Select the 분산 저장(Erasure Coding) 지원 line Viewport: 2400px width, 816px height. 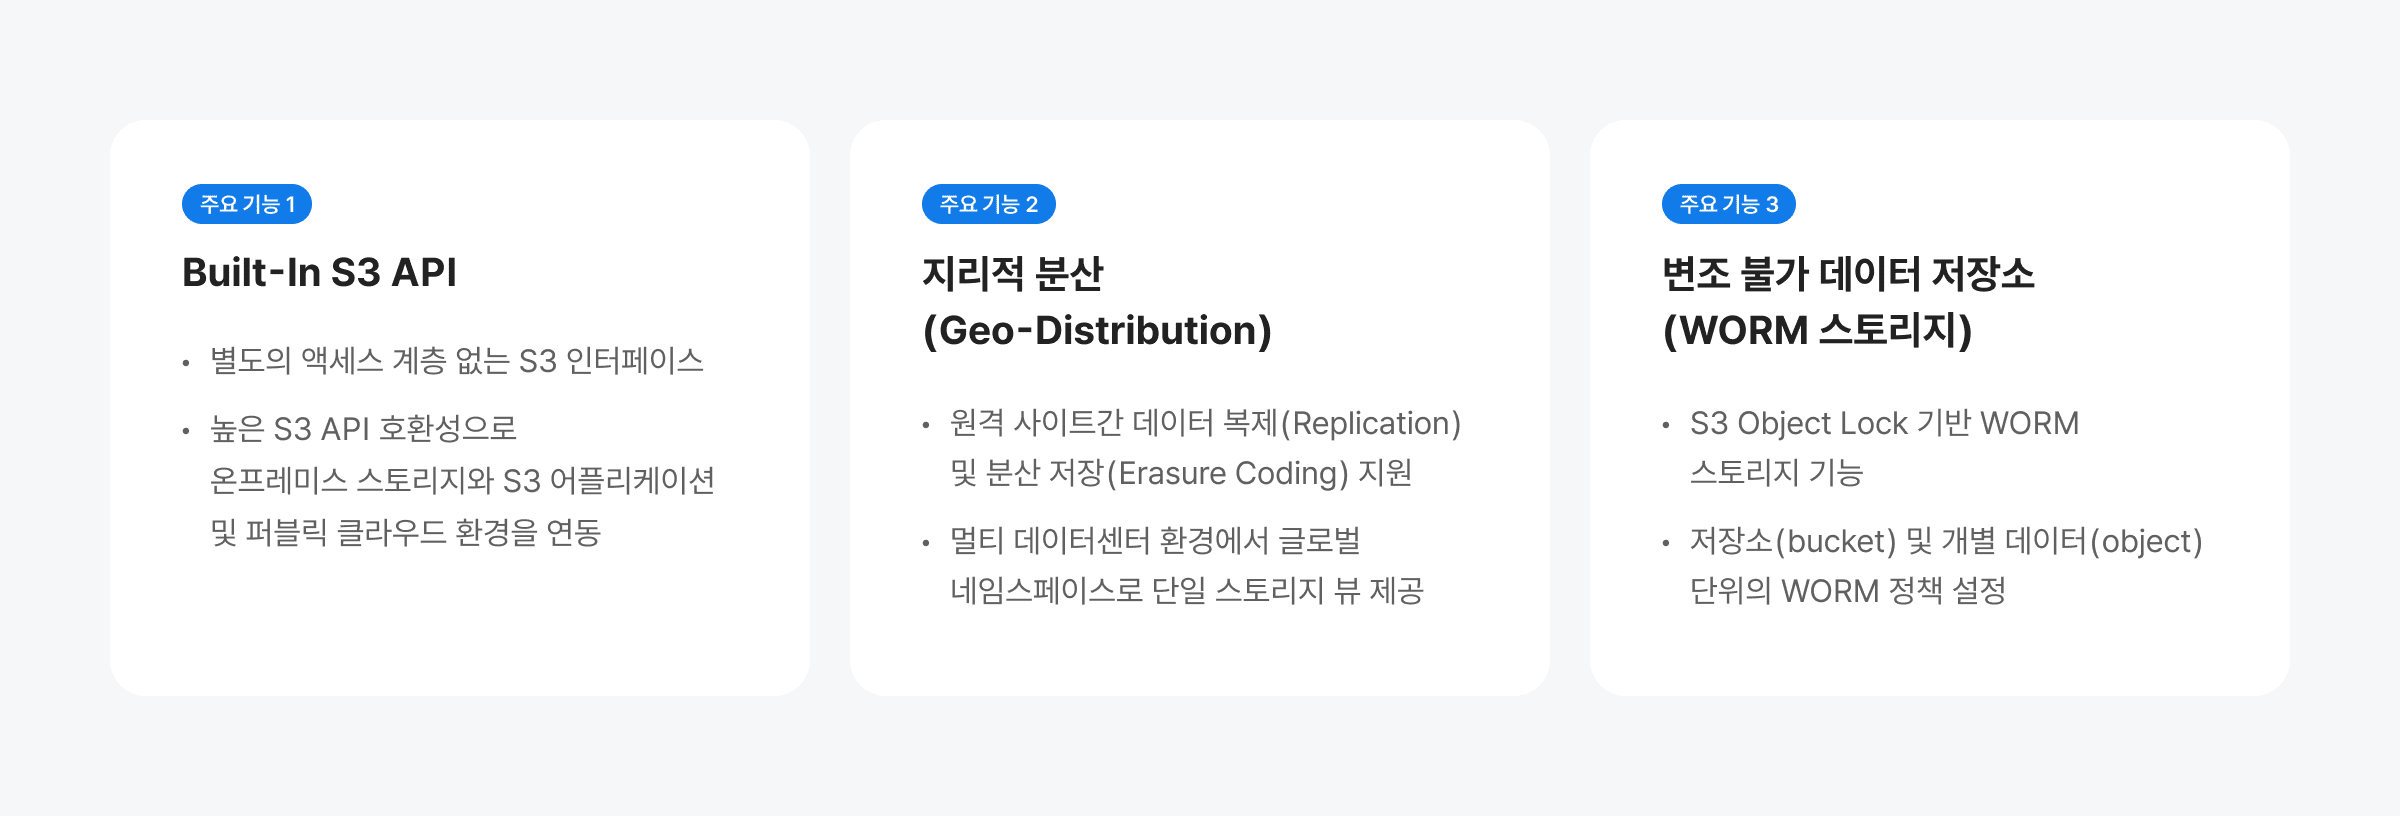pos(1181,473)
